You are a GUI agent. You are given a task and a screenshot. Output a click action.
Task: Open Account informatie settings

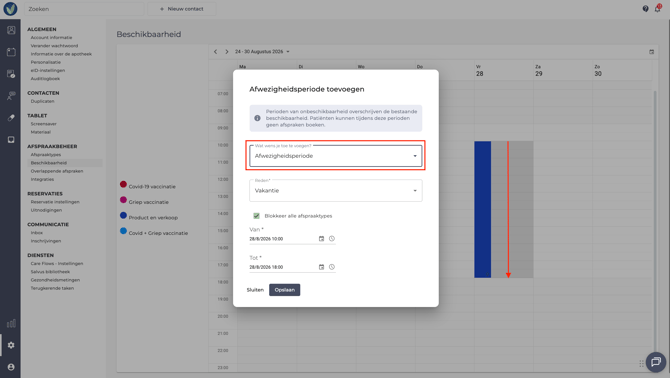51,38
